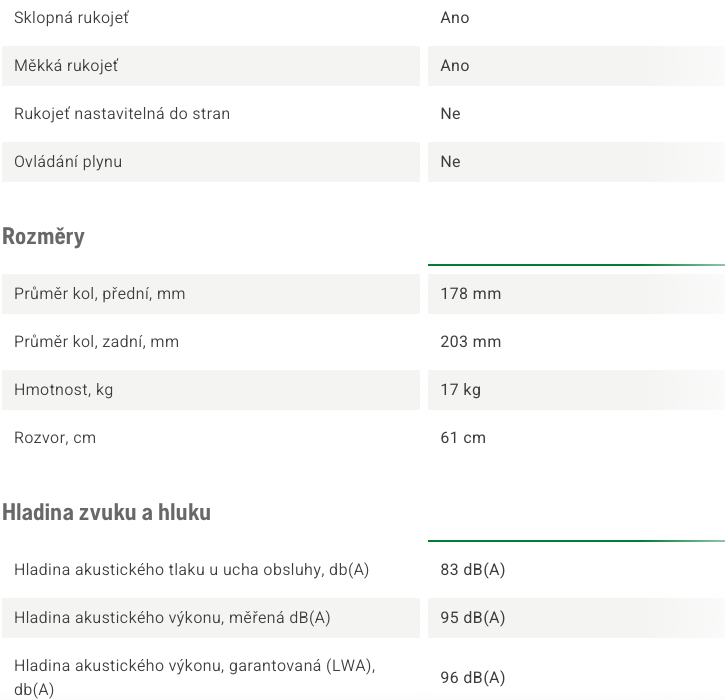
Task: Click the 96 dB(A) value
Action: [473, 678]
